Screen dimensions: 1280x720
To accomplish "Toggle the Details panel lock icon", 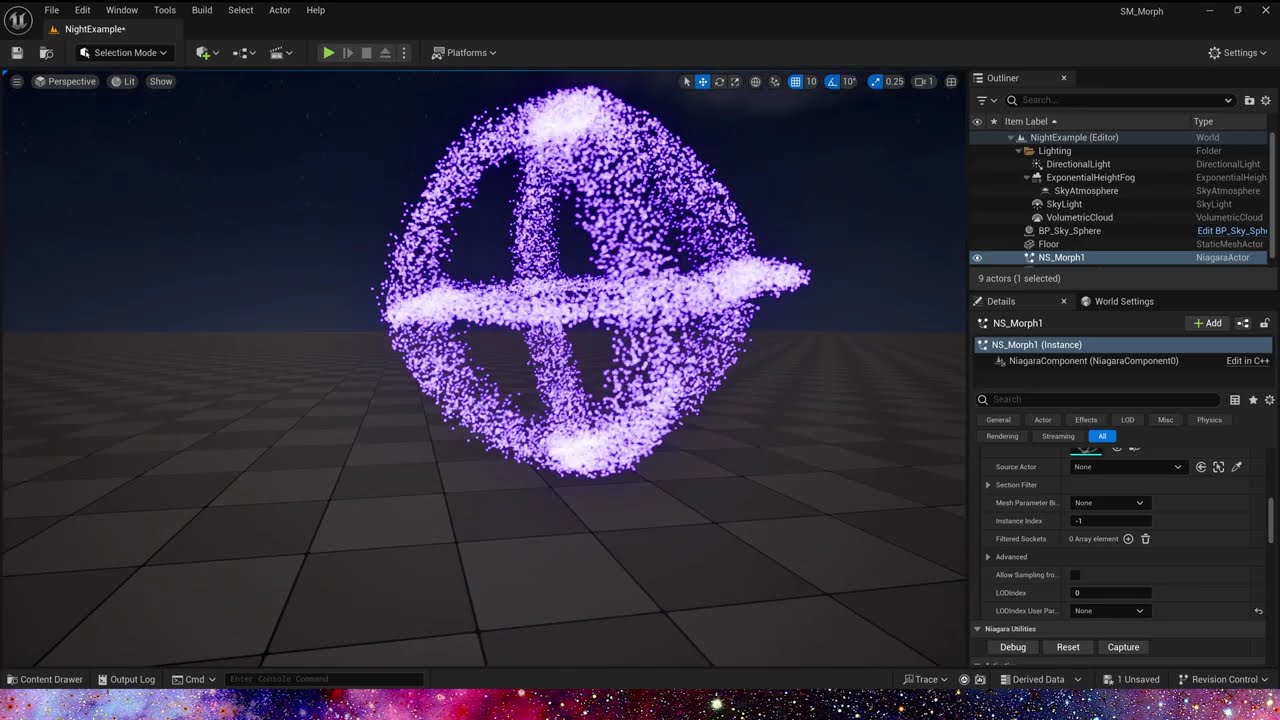I will 1264,323.
